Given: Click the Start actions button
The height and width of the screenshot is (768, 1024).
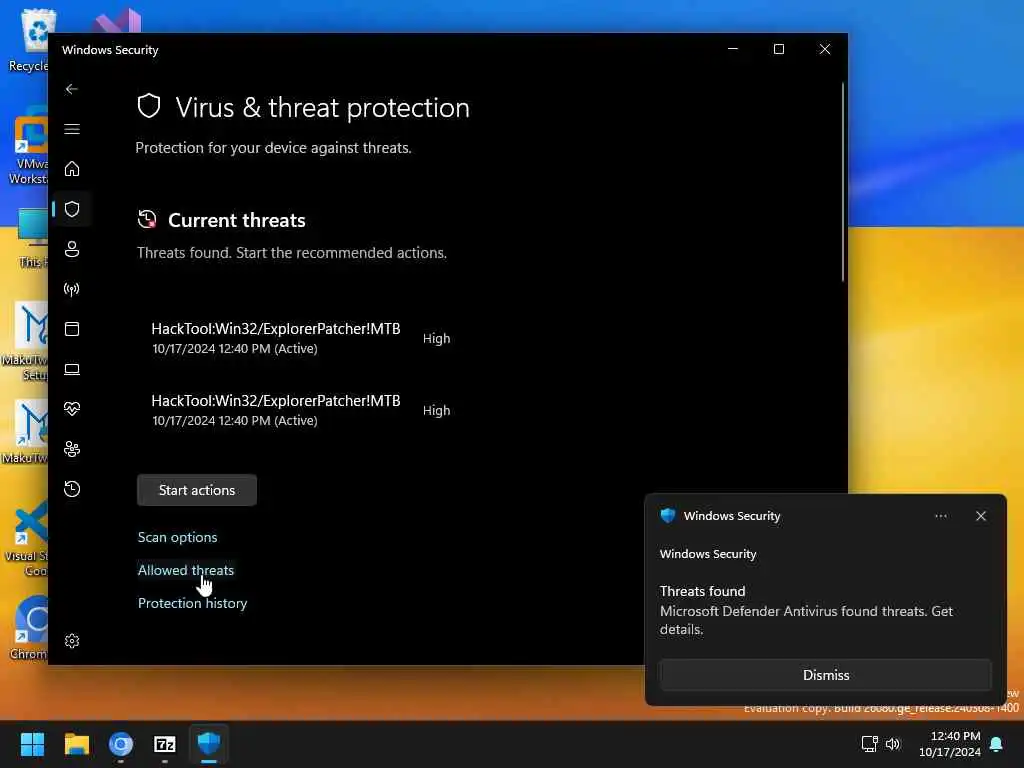Looking at the screenshot, I should click(197, 490).
